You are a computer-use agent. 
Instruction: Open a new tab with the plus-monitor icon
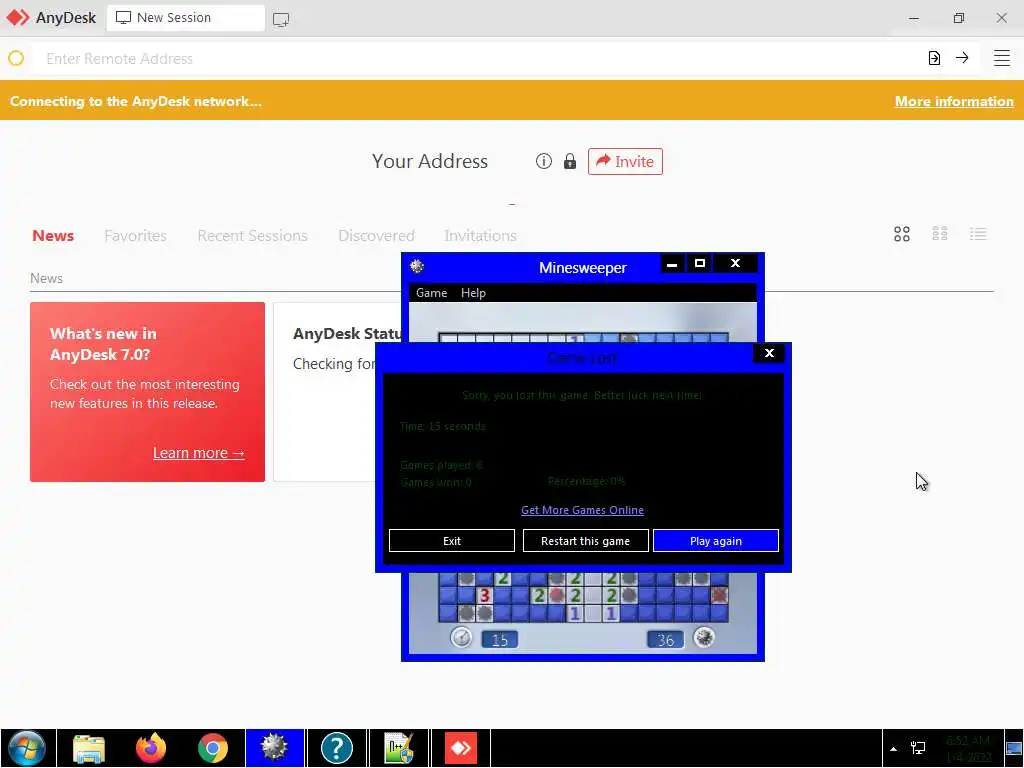[x=281, y=19]
